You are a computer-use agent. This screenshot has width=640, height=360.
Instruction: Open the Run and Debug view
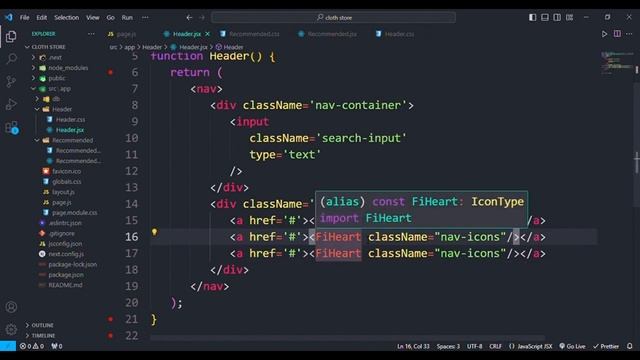click(11, 104)
